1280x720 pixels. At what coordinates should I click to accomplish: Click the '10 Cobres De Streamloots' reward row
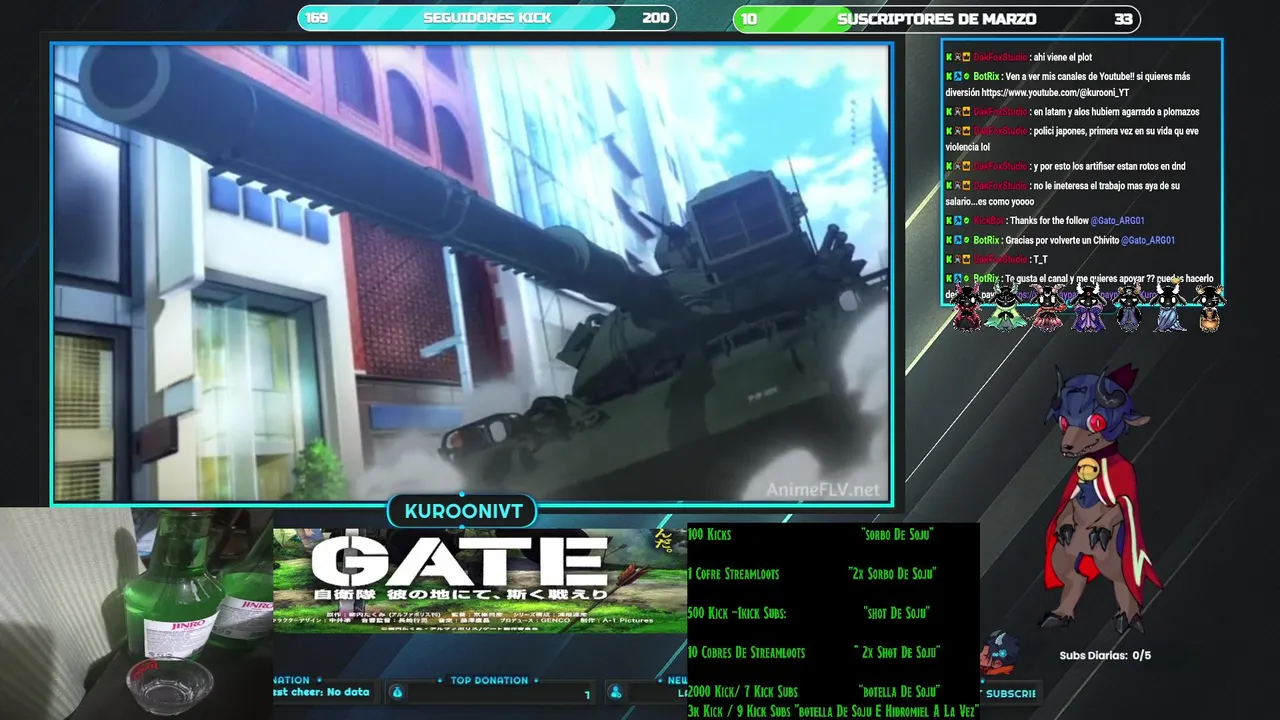(x=814, y=652)
